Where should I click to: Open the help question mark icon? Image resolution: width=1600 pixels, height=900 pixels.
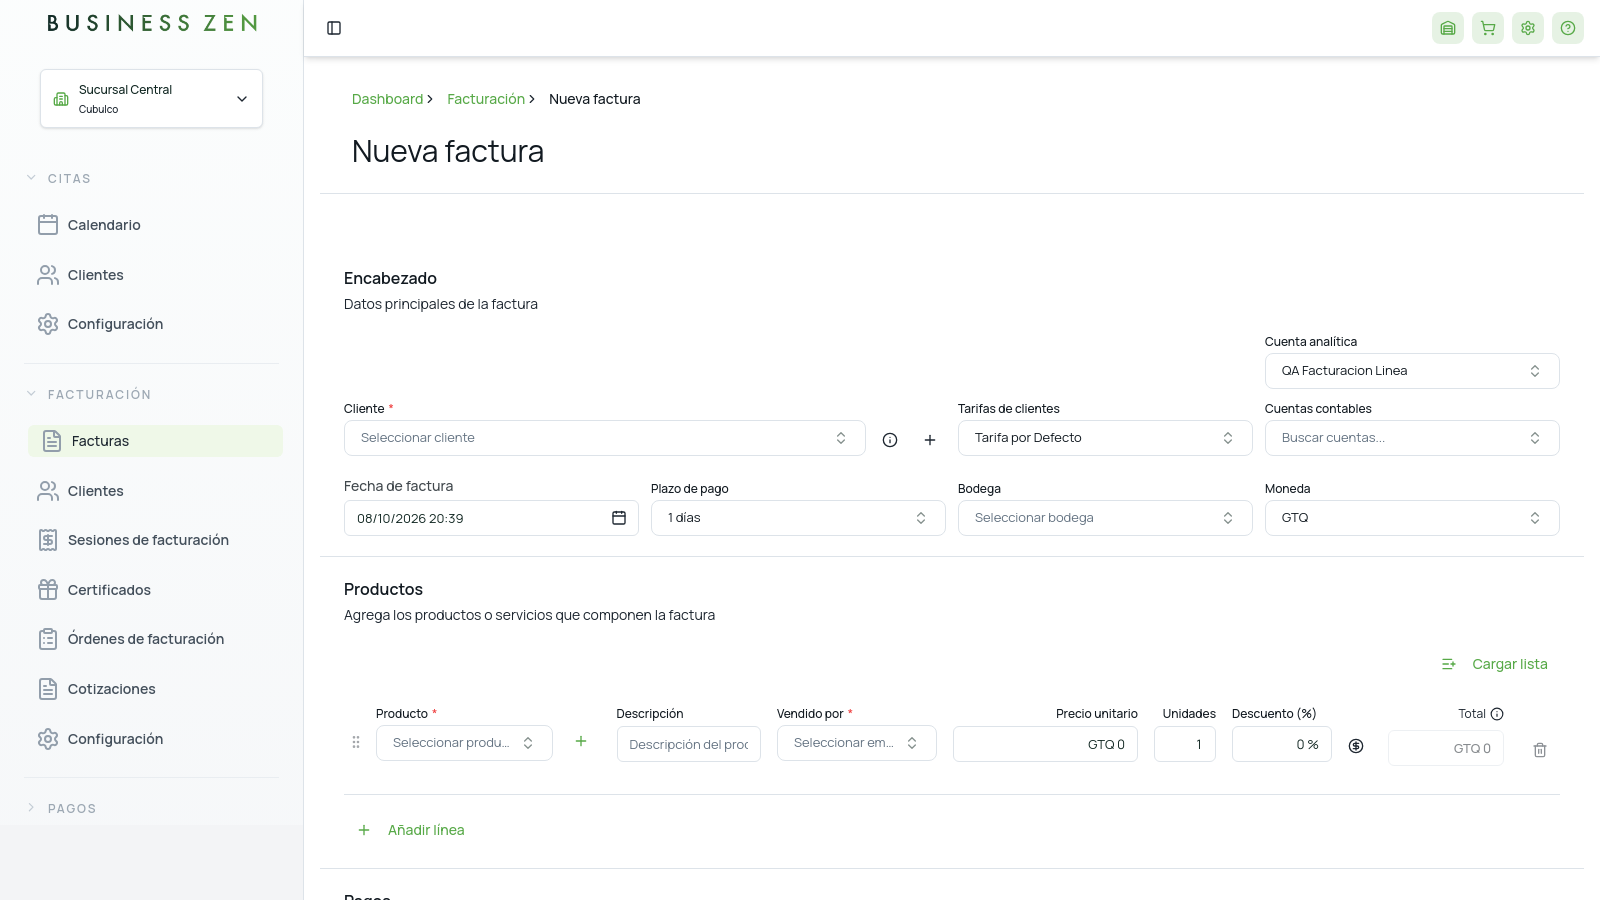(x=1568, y=28)
